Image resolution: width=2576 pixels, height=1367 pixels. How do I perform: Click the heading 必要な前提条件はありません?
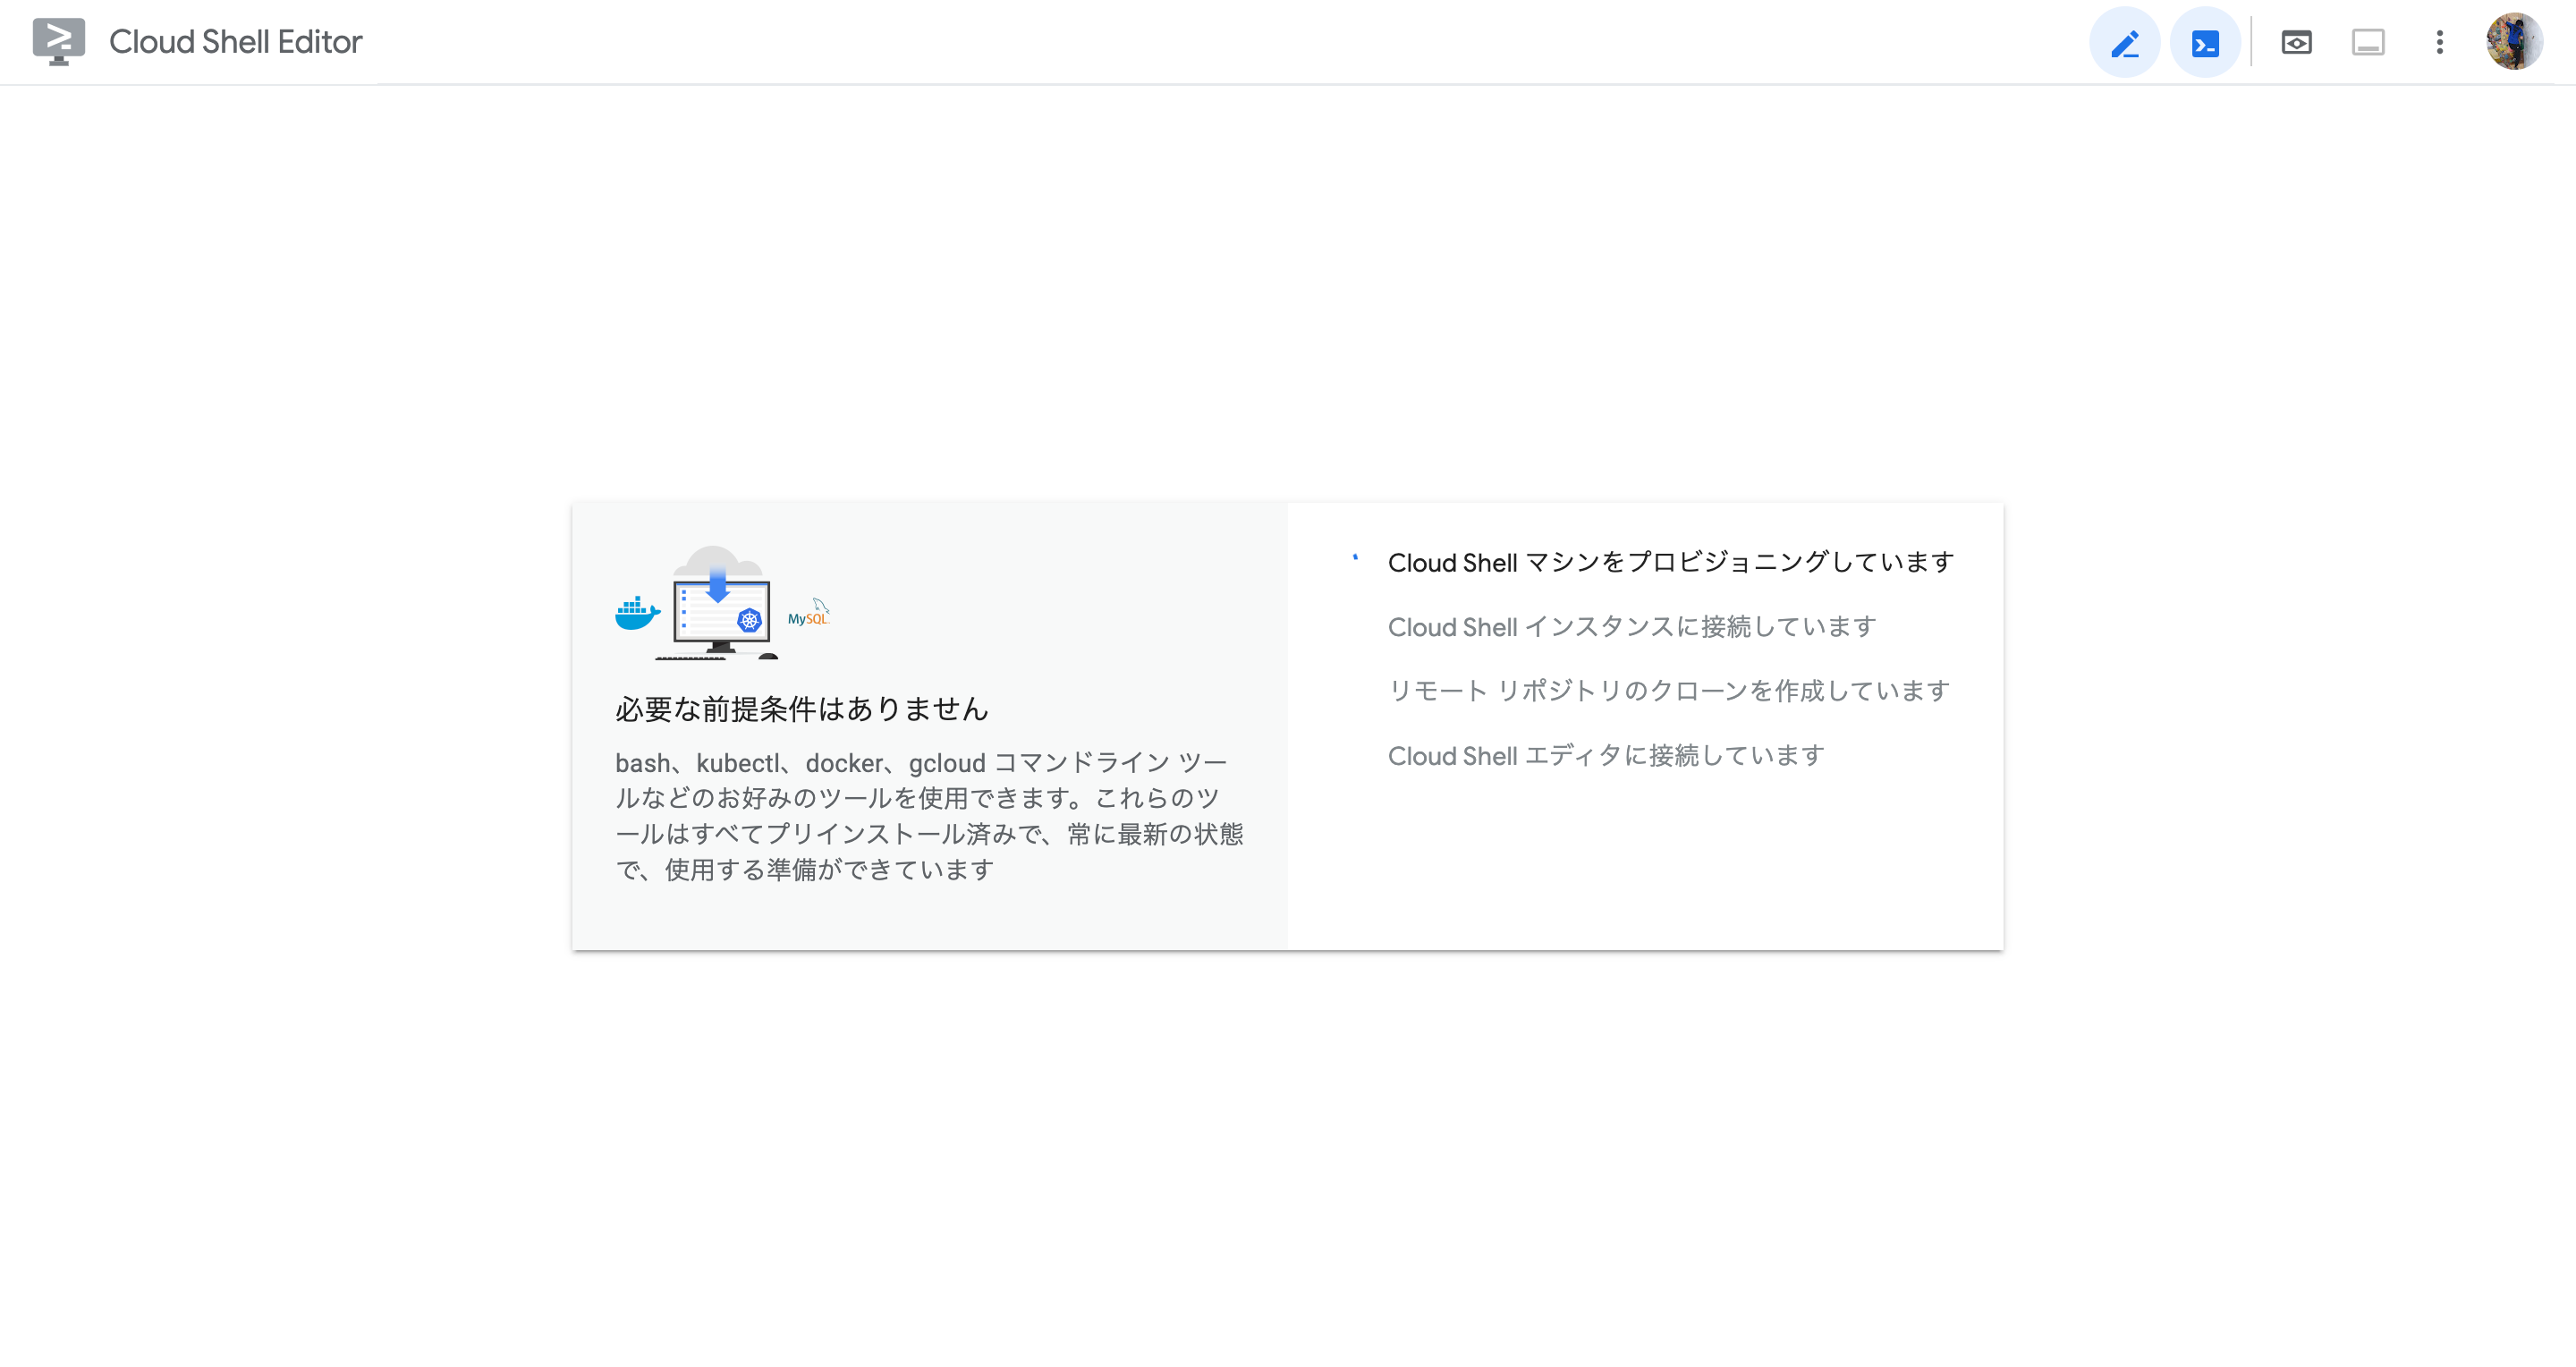(802, 708)
